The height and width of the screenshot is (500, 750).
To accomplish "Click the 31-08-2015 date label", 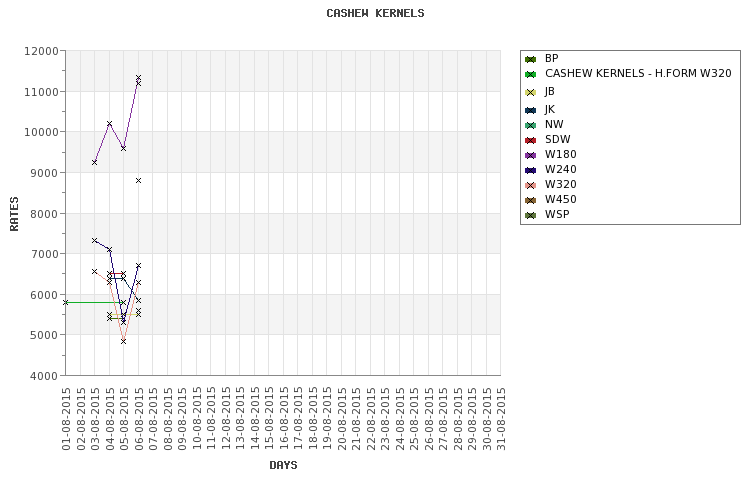I will click(x=501, y=419).
